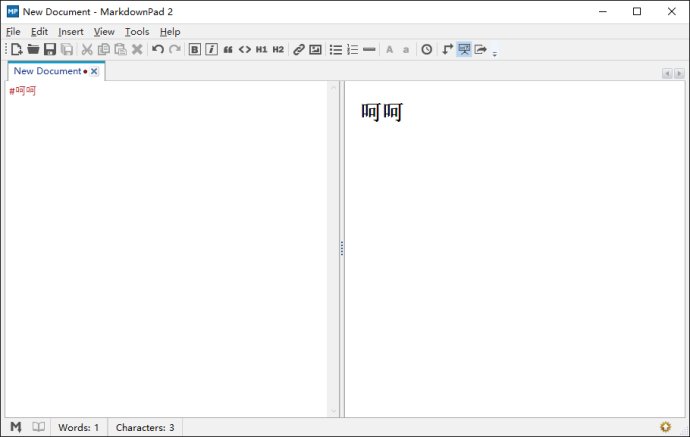Open the Tools menu
Screen dimensions: 690x437
[137, 31]
